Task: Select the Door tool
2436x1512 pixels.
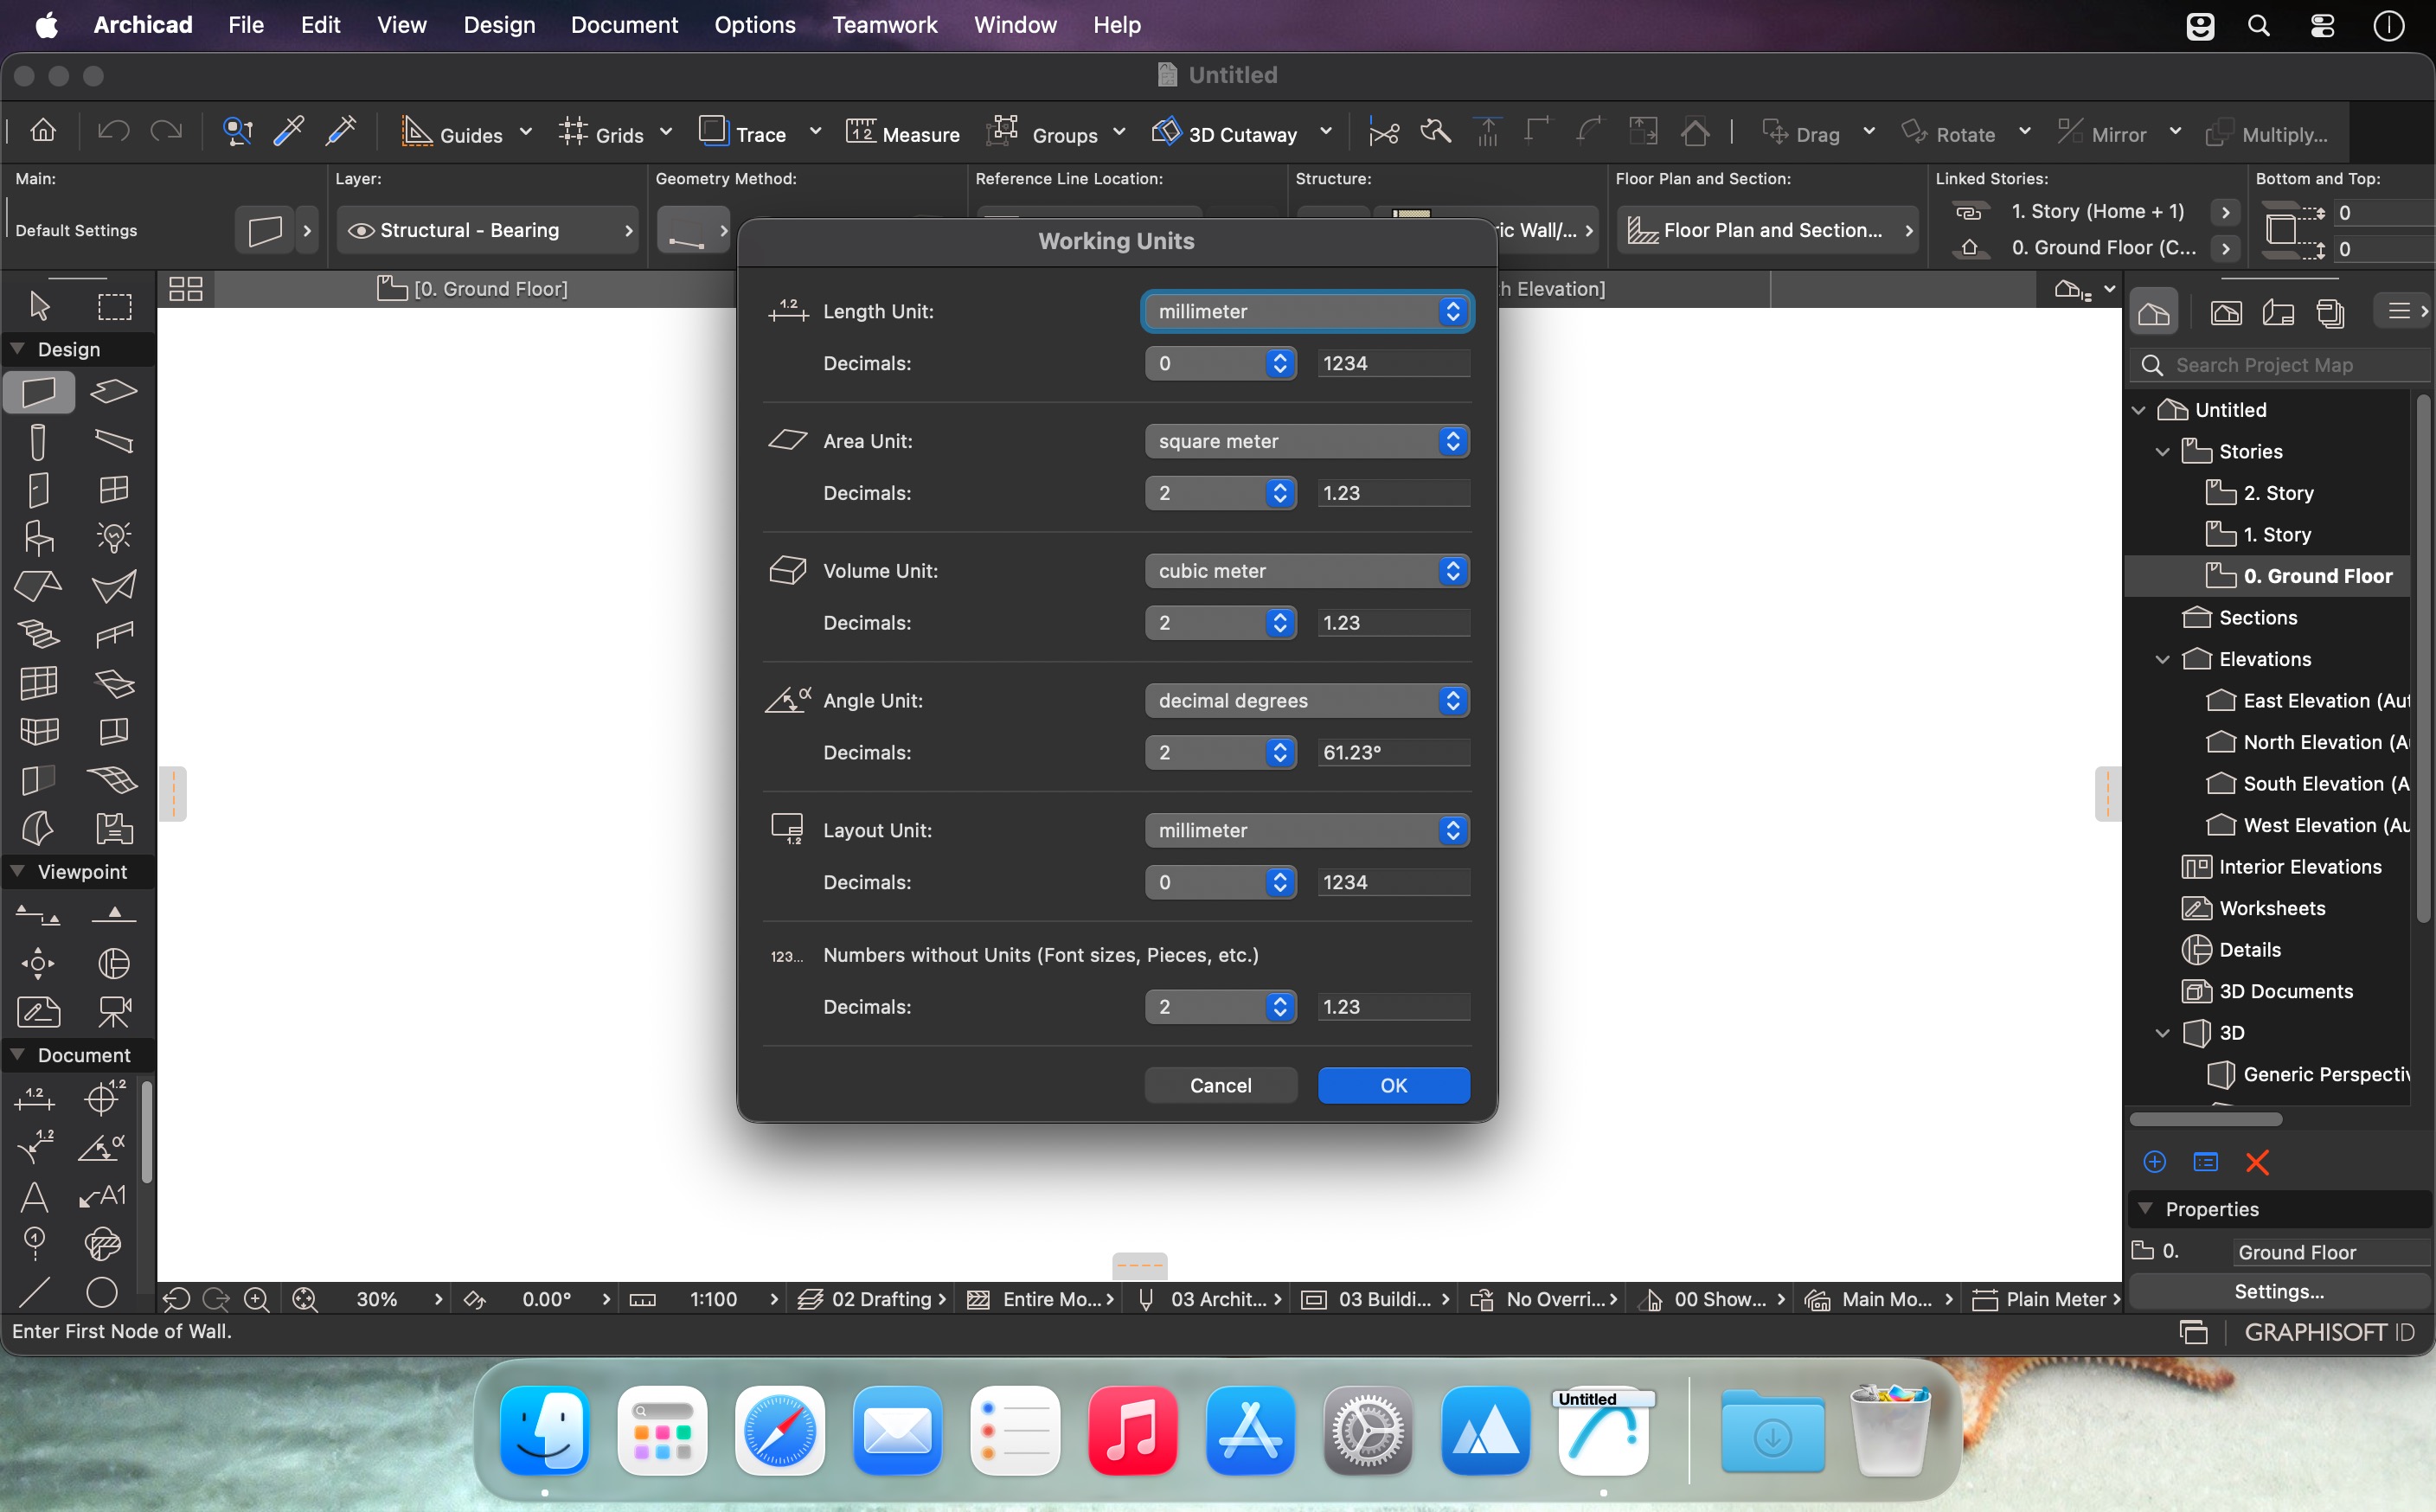Action: [39, 490]
